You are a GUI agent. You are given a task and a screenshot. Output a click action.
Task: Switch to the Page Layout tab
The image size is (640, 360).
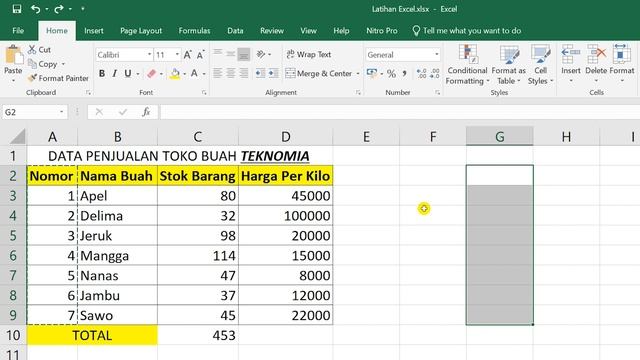click(x=141, y=31)
